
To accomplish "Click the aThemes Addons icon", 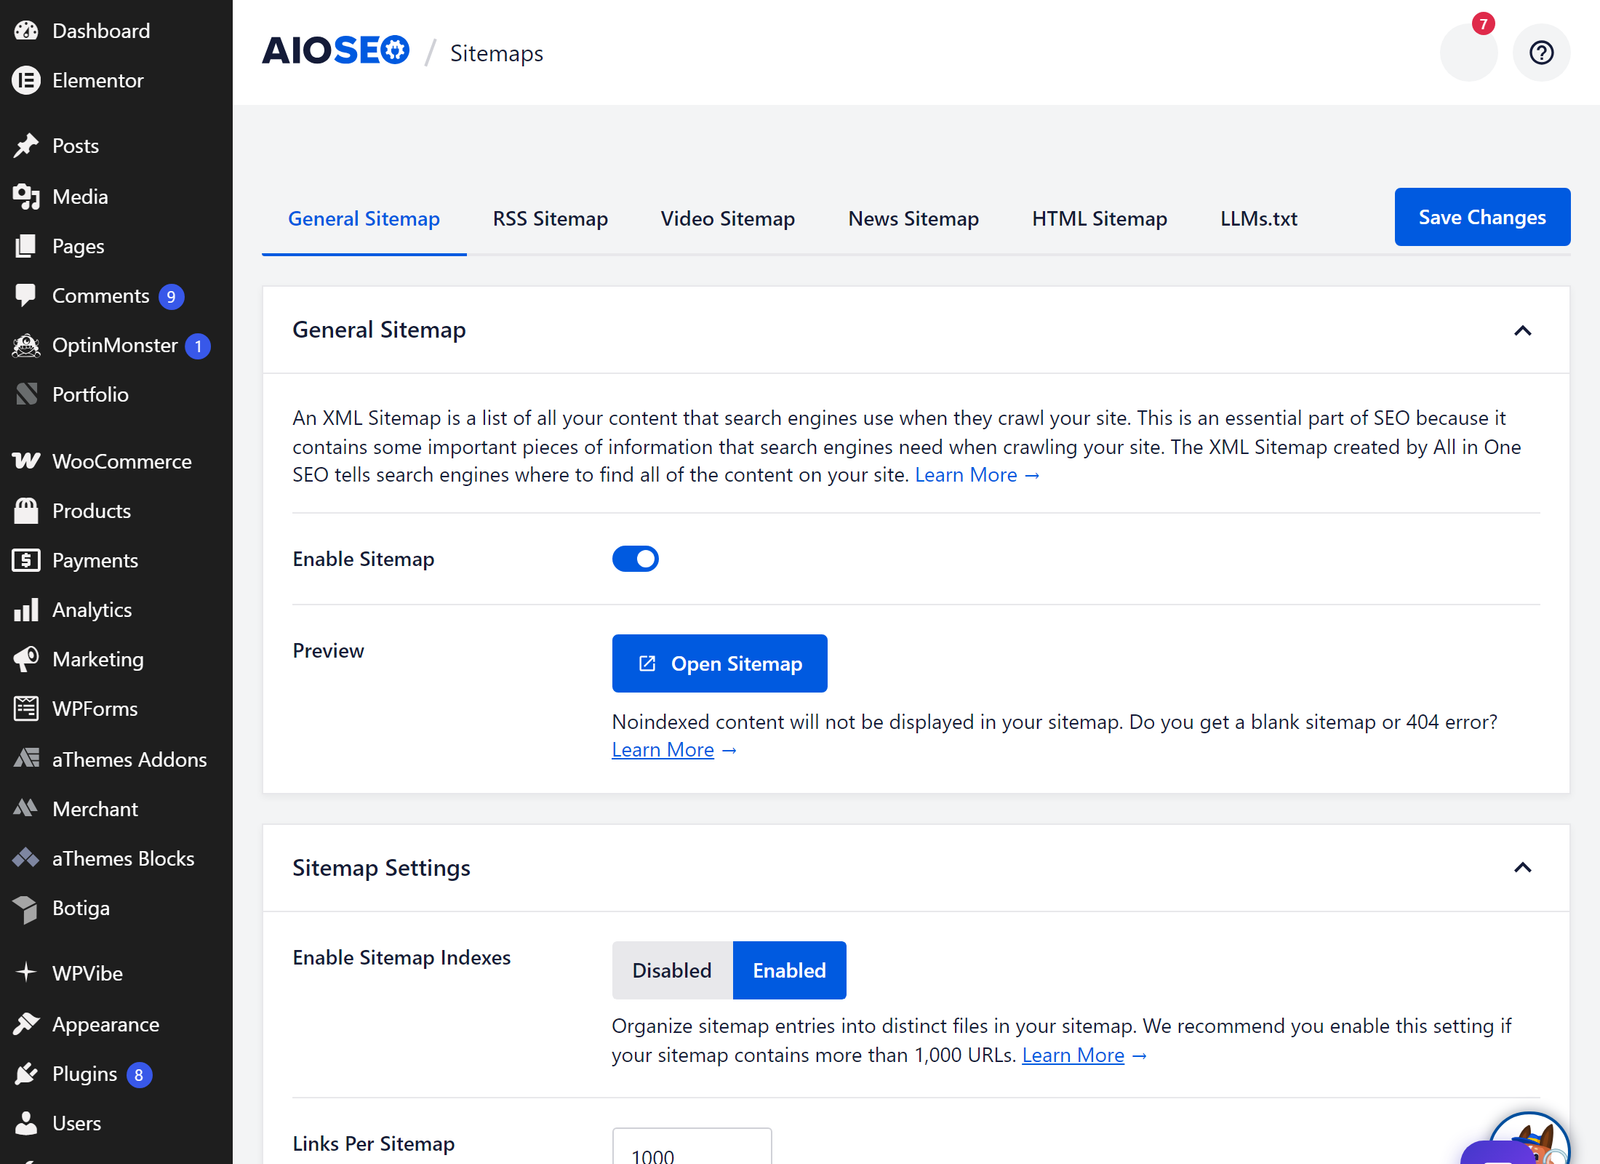I will coord(26,759).
